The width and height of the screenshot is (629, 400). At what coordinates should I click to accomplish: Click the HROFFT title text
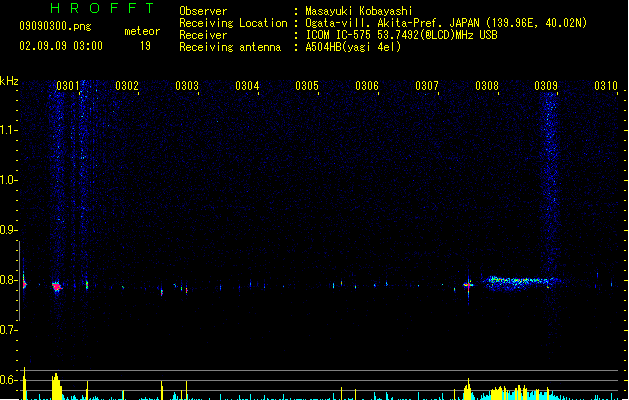pos(102,8)
